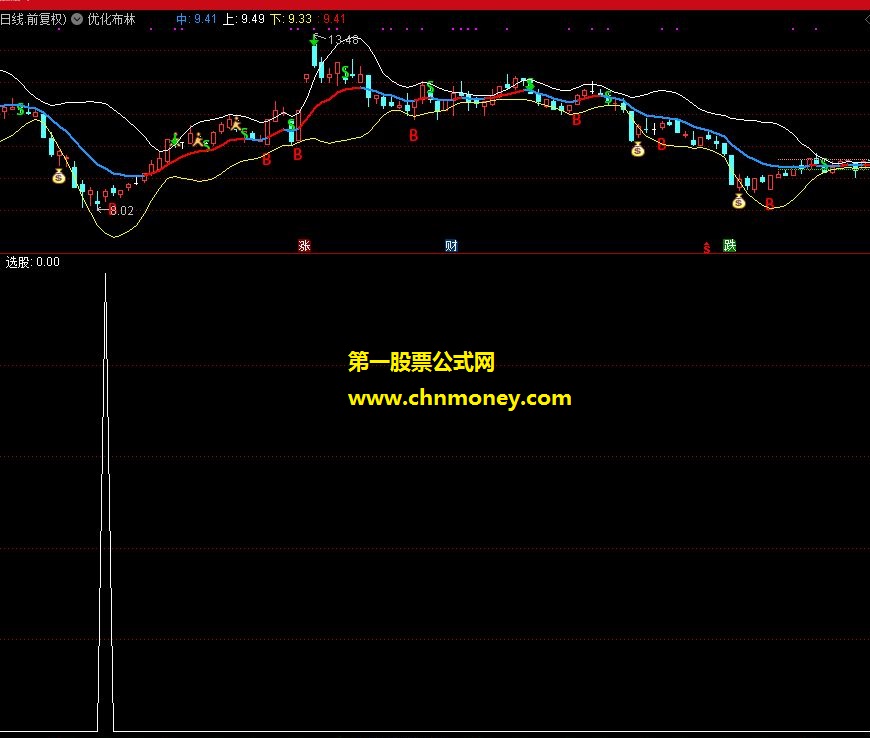
Task: Select the 上: 9.49 upper band value
Action: click(244, 19)
